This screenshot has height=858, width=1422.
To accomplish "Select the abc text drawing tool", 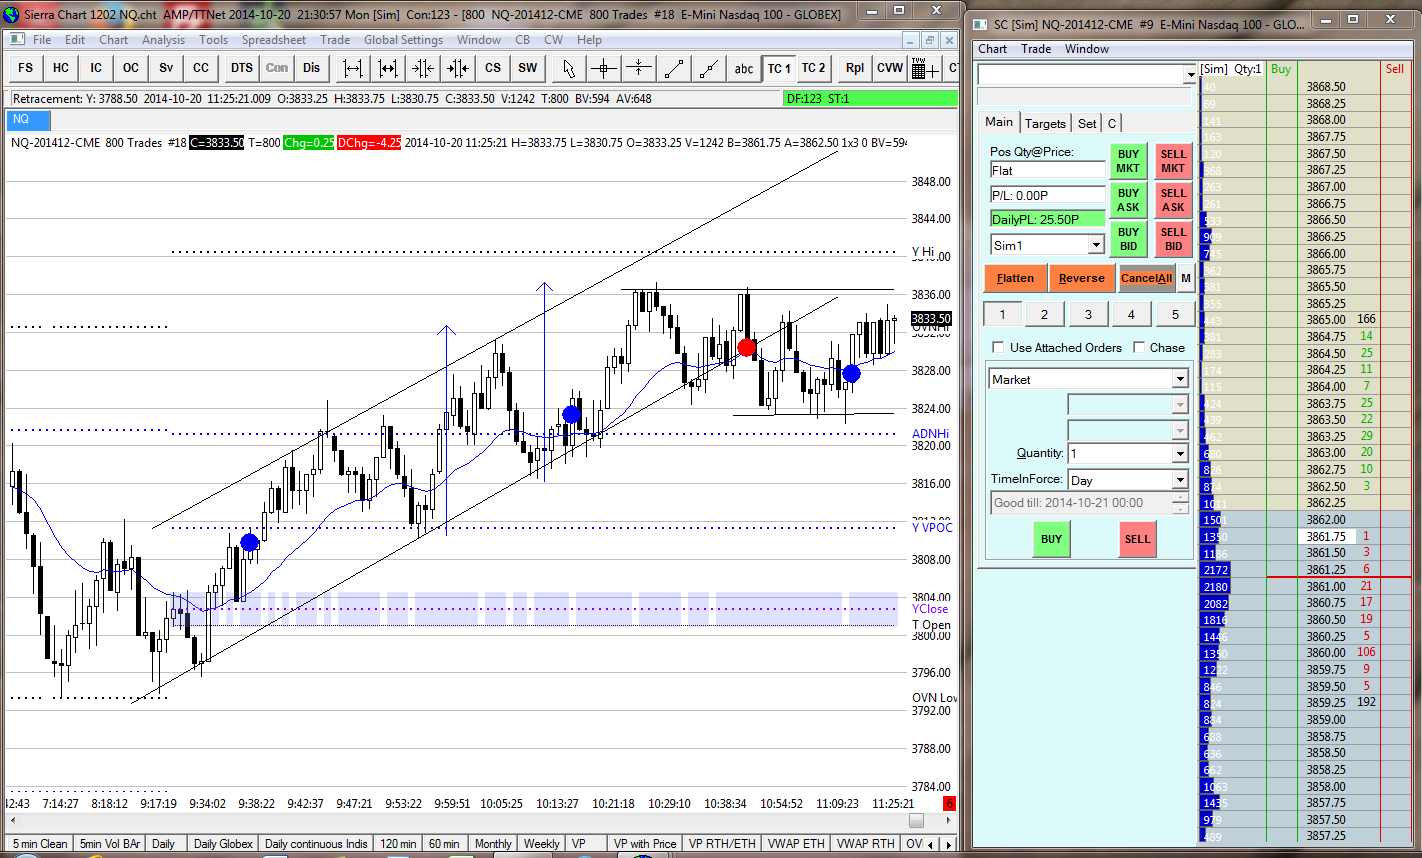I will pyautogui.click(x=744, y=68).
